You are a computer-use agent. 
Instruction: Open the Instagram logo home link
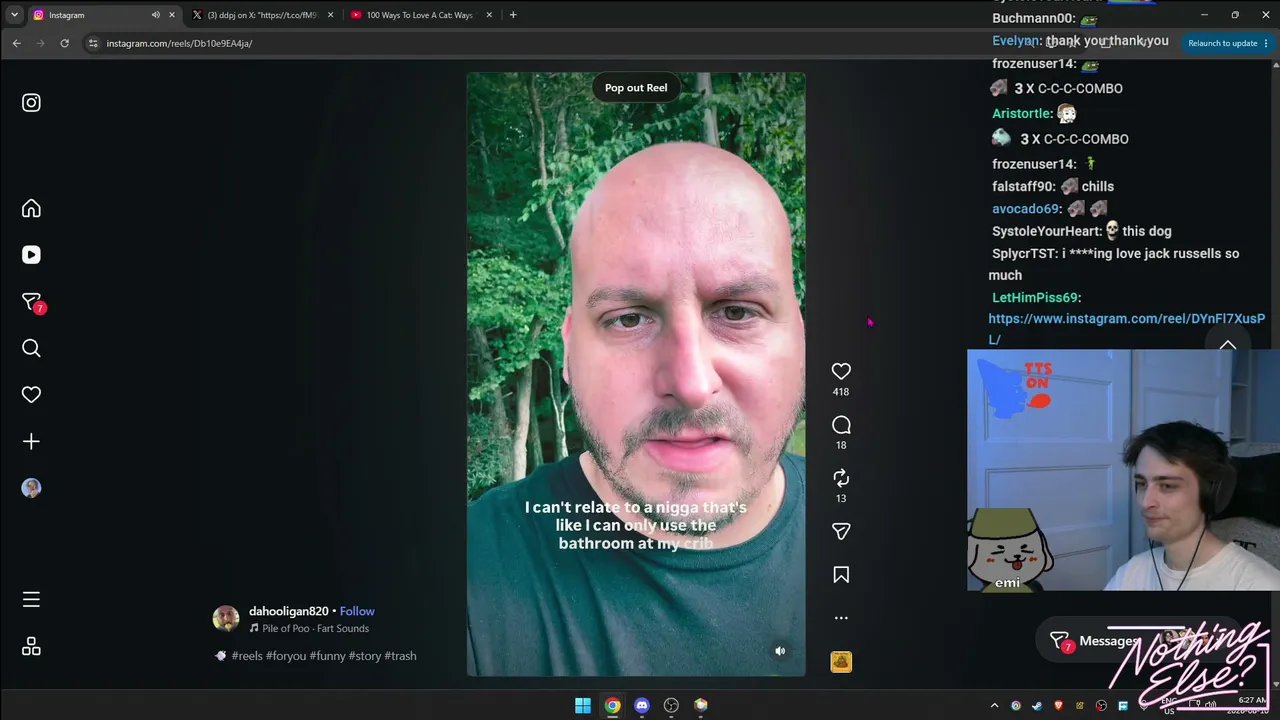[31, 103]
